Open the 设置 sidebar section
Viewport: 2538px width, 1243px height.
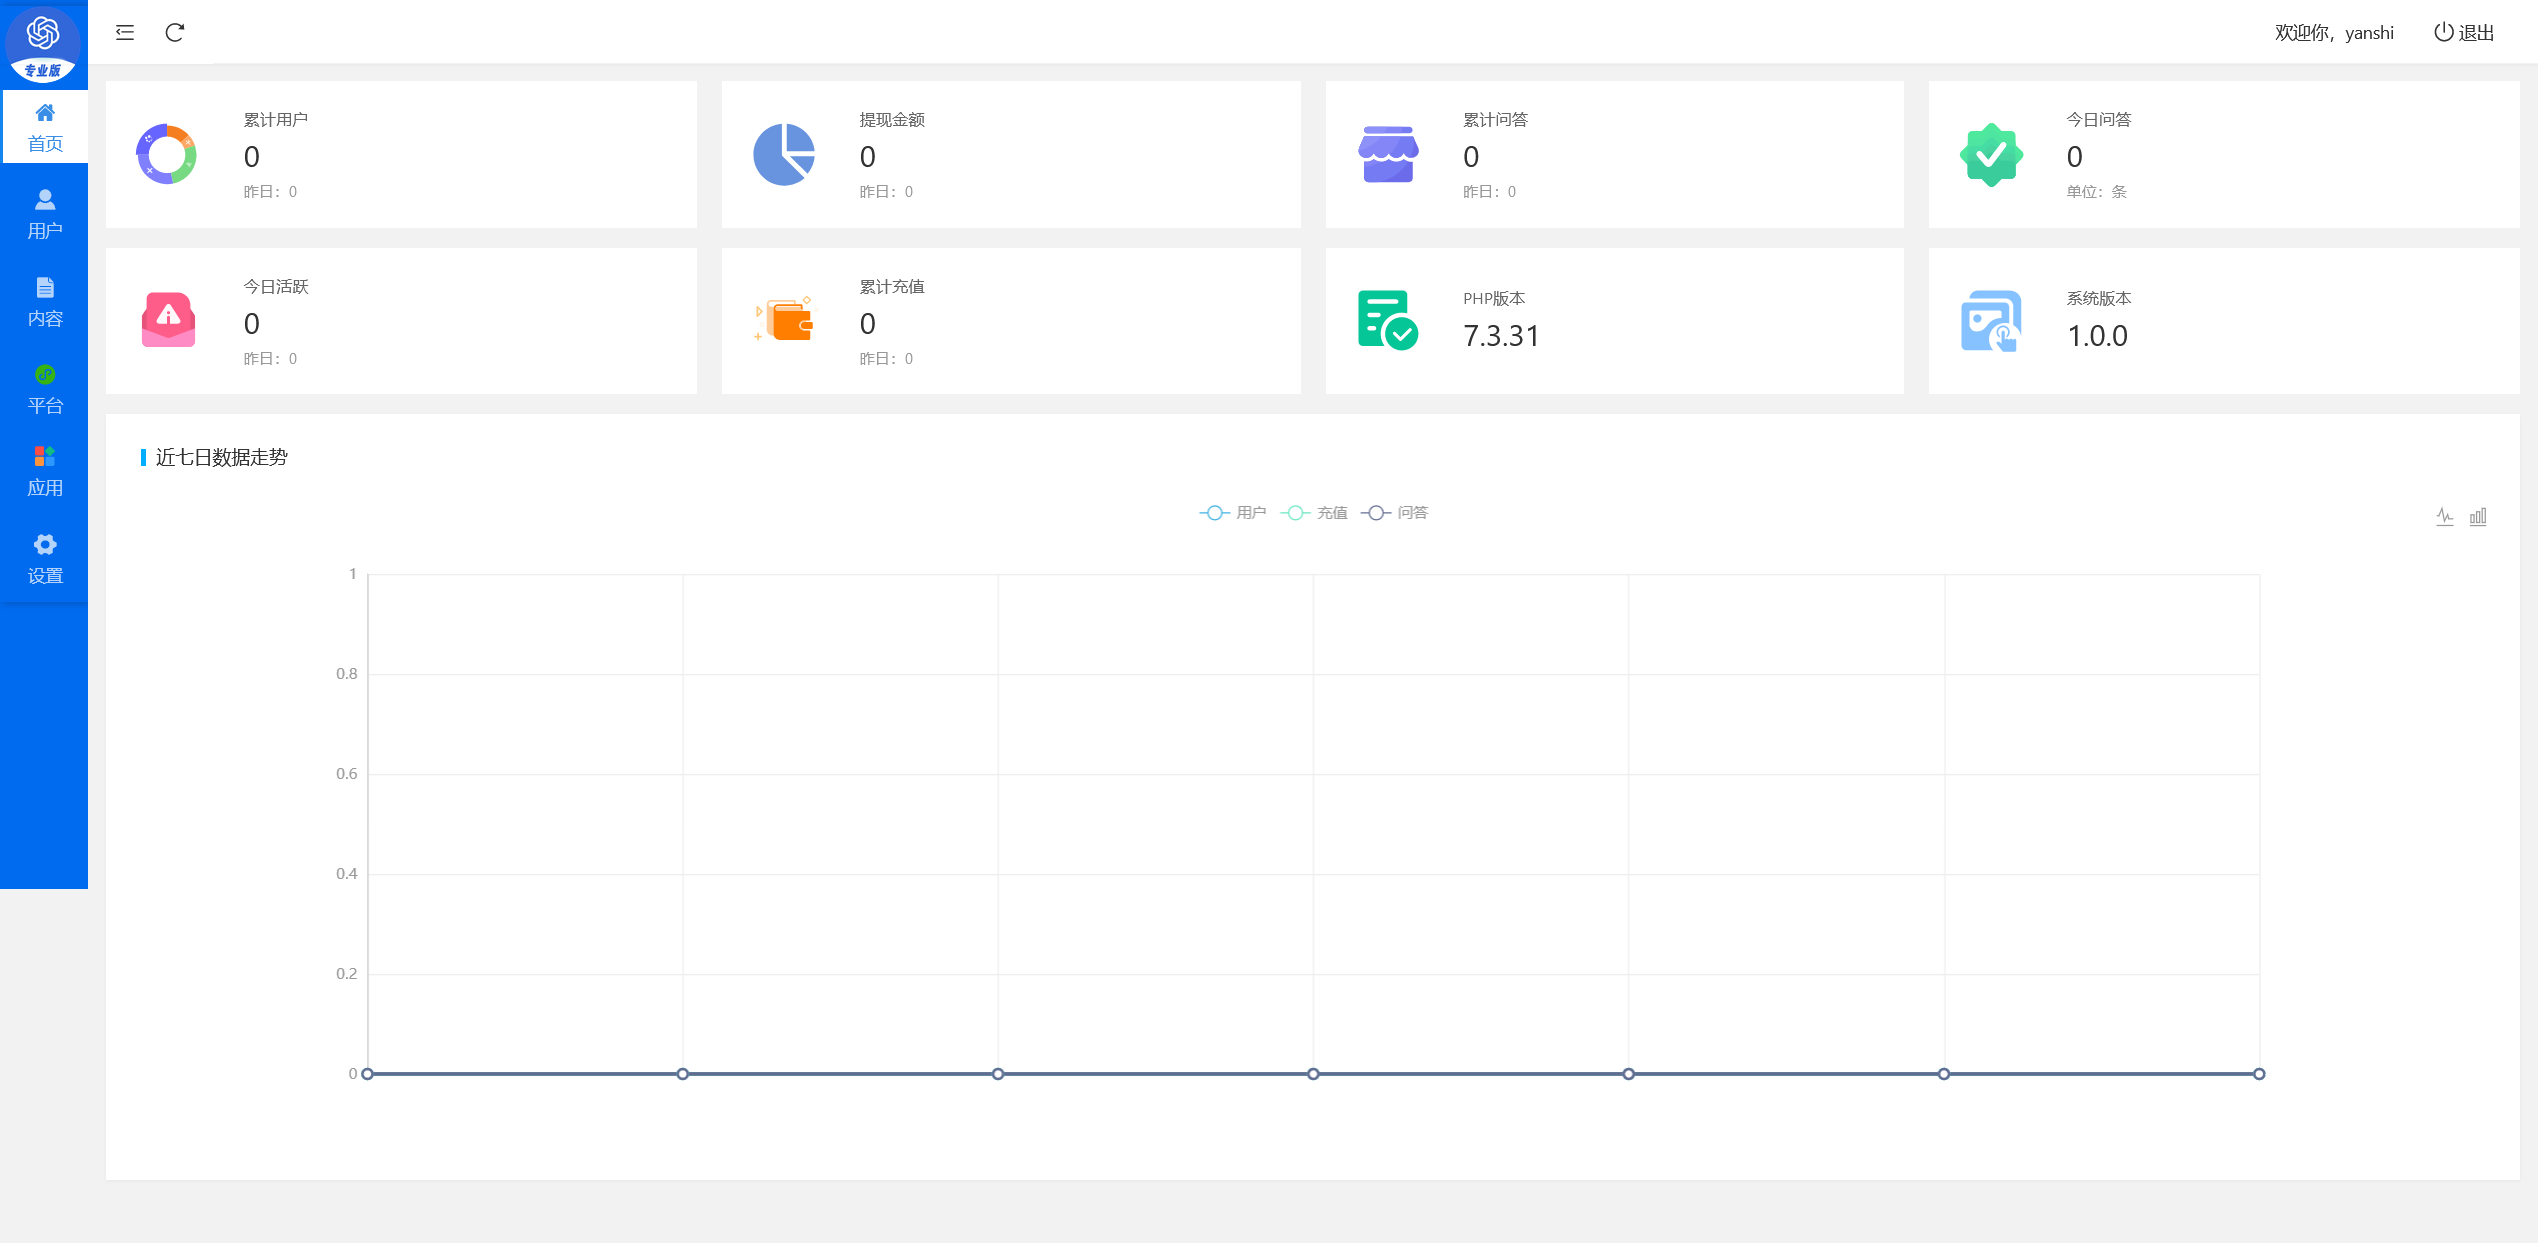pos(44,559)
